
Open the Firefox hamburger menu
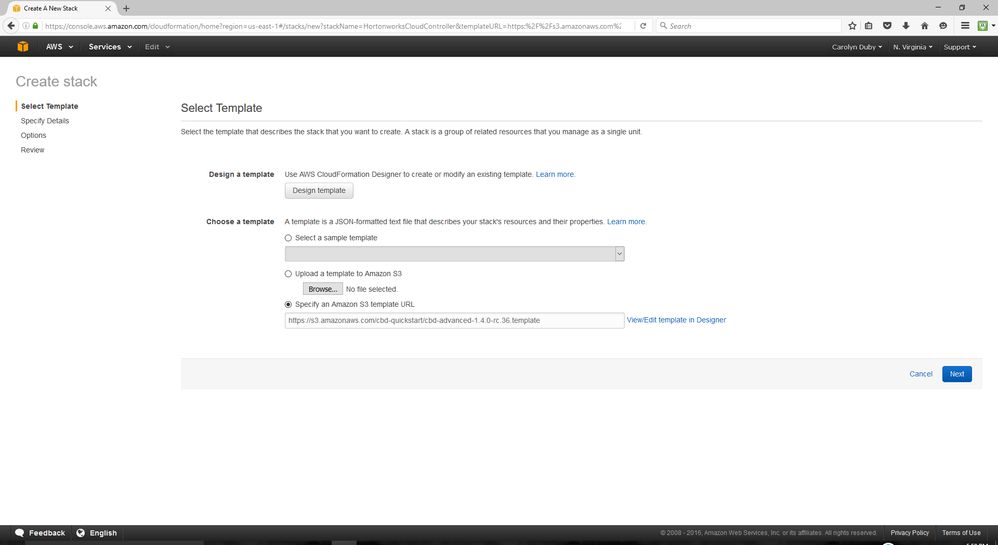(965, 26)
